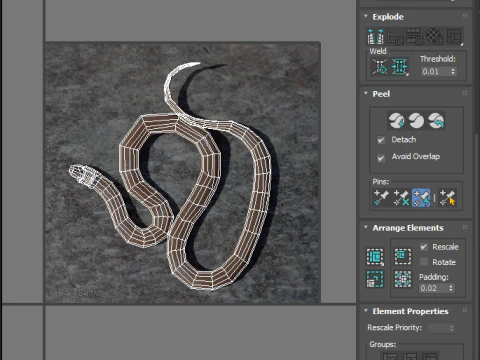Click the Unpin Selected icon
Screen dimensions: 480x360
tap(401, 198)
